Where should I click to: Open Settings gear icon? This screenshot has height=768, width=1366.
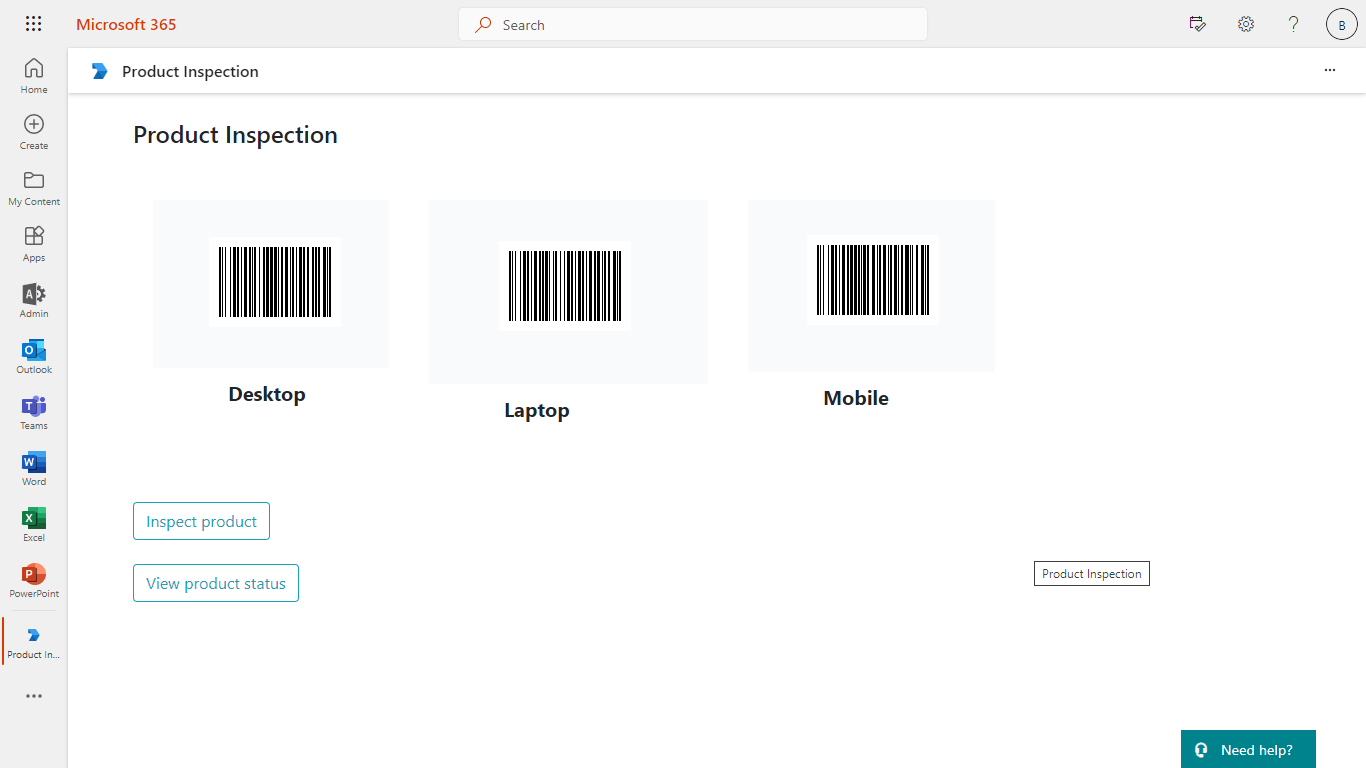(x=1246, y=24)
